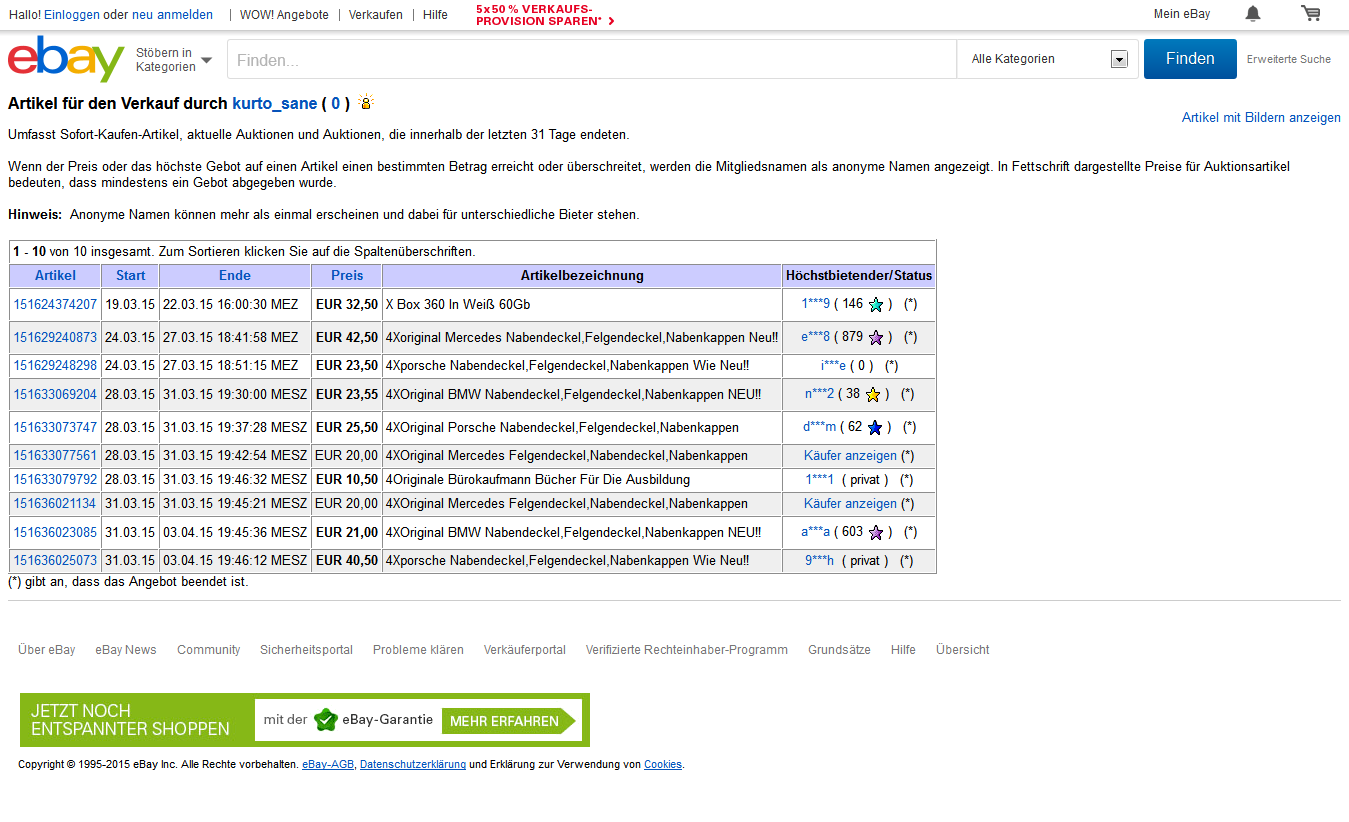Open bidder i***e profile
The image size is (1349, 822).
point(833,366)
